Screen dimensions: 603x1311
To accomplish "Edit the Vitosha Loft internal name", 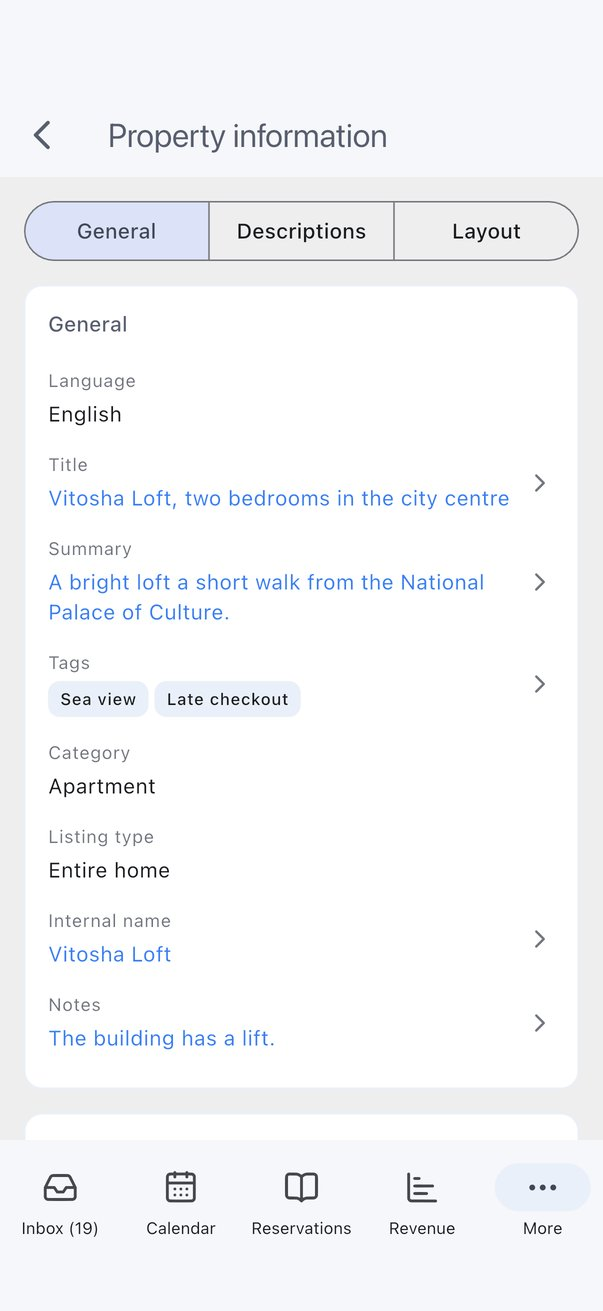I will 110,954.
